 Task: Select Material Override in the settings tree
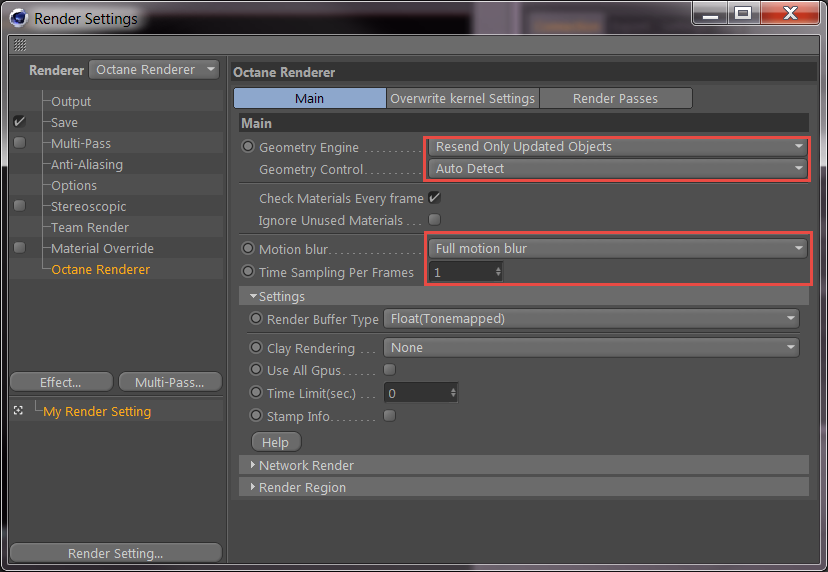click(102, 248)
